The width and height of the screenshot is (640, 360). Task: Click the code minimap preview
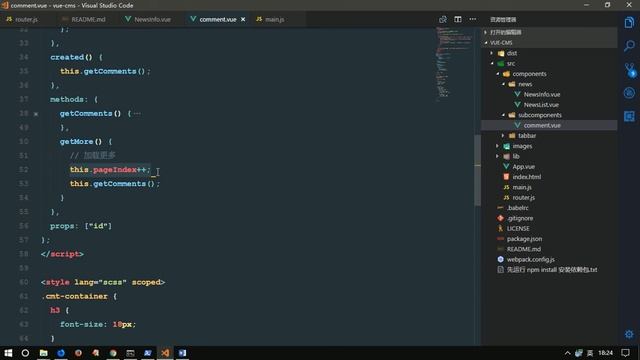453,63
